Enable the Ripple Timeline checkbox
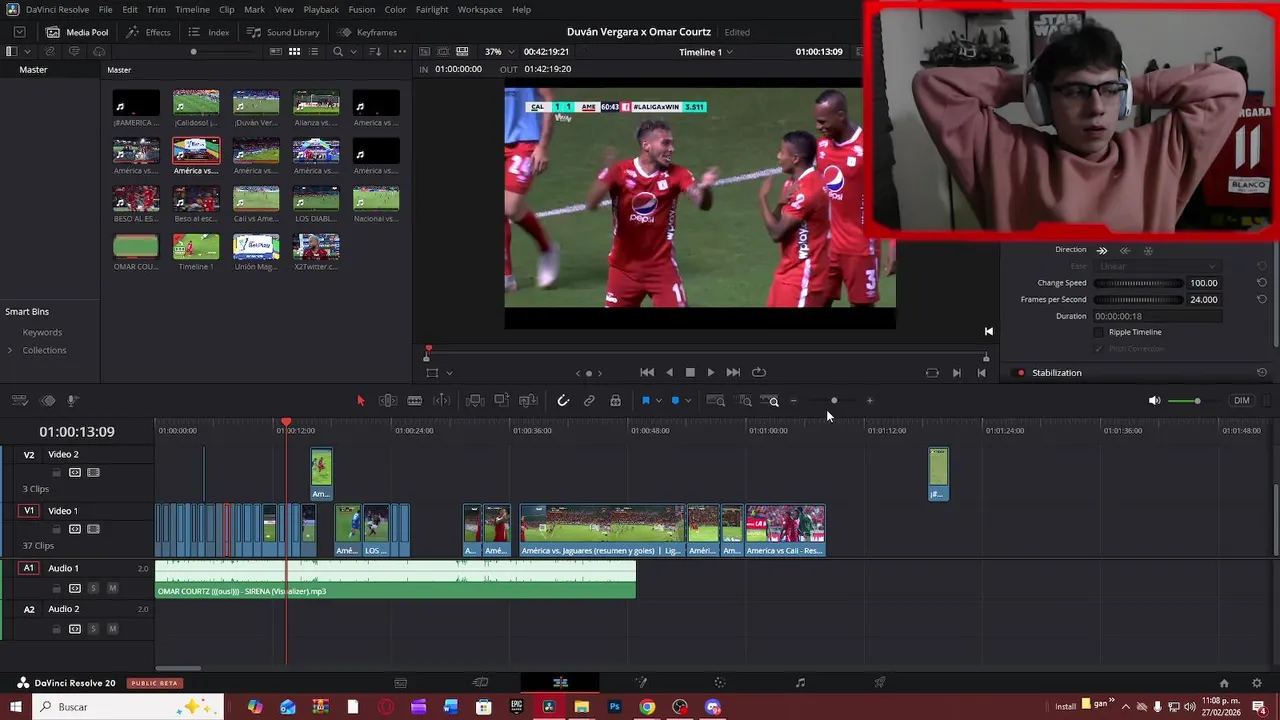 pyautogui.click(x=1099, y=332)
